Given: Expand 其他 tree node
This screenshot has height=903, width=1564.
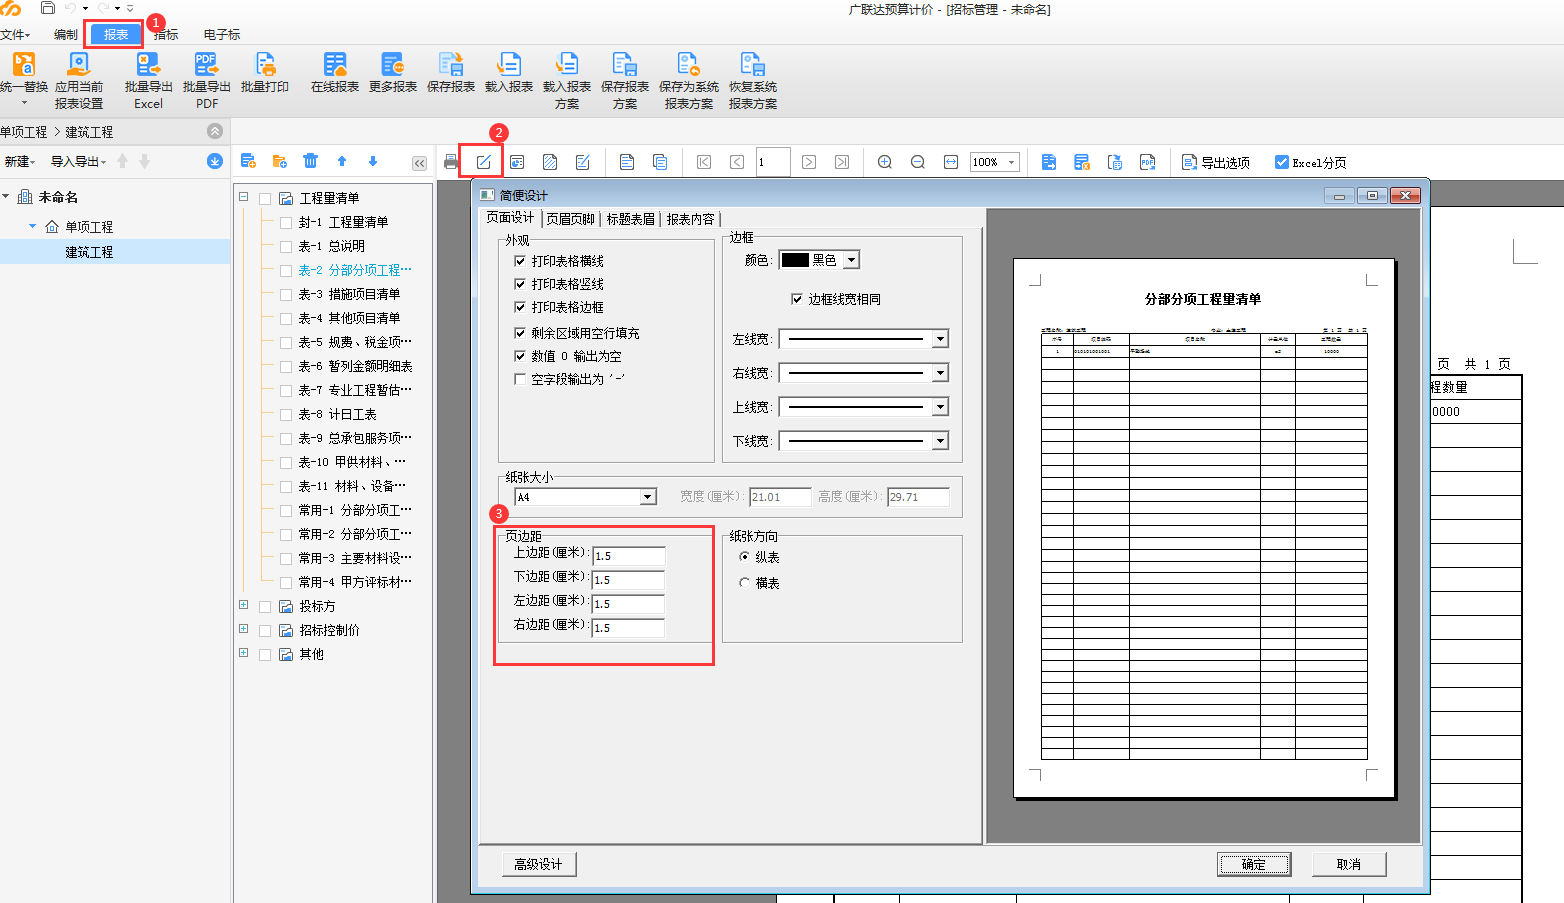Looking at the screenshot, I should [x=243, y=653].
